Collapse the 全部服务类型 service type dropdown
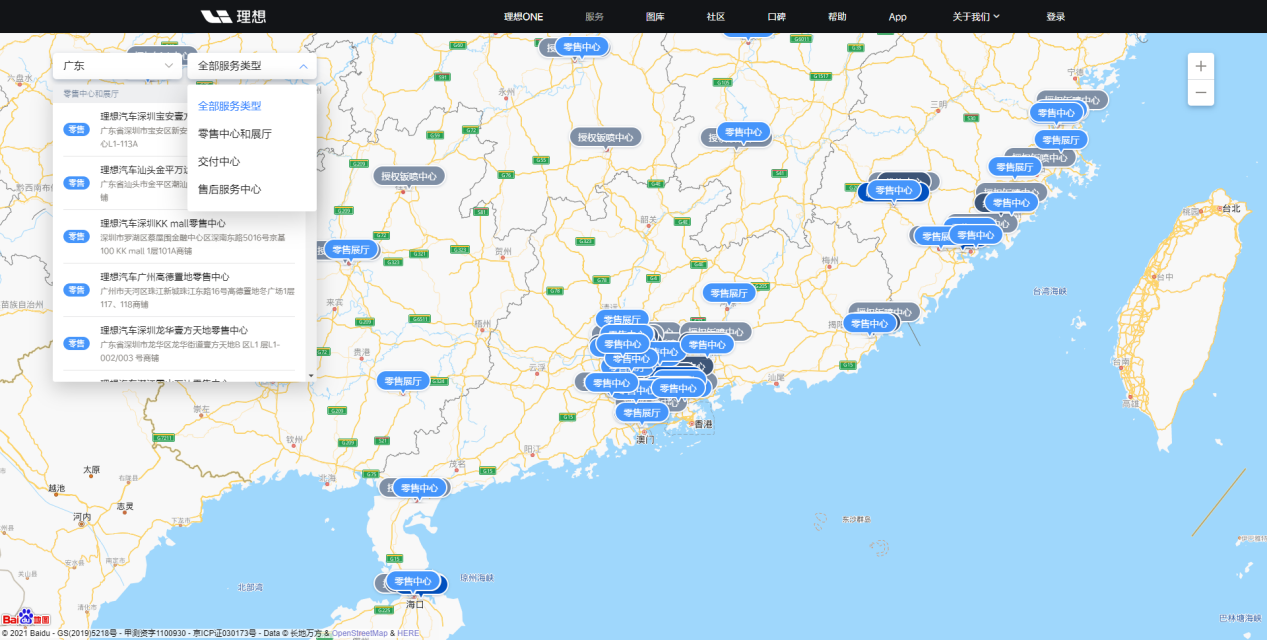Screen dimensions: 1267x640 tap(252, 66)
